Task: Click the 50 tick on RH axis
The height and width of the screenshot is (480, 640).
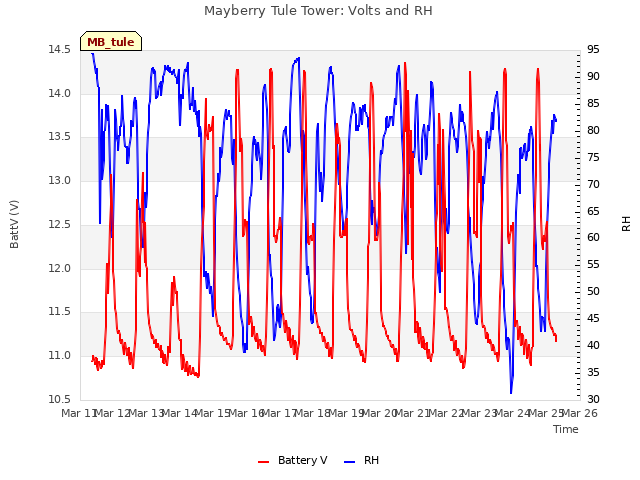Action: coord(593,291)
